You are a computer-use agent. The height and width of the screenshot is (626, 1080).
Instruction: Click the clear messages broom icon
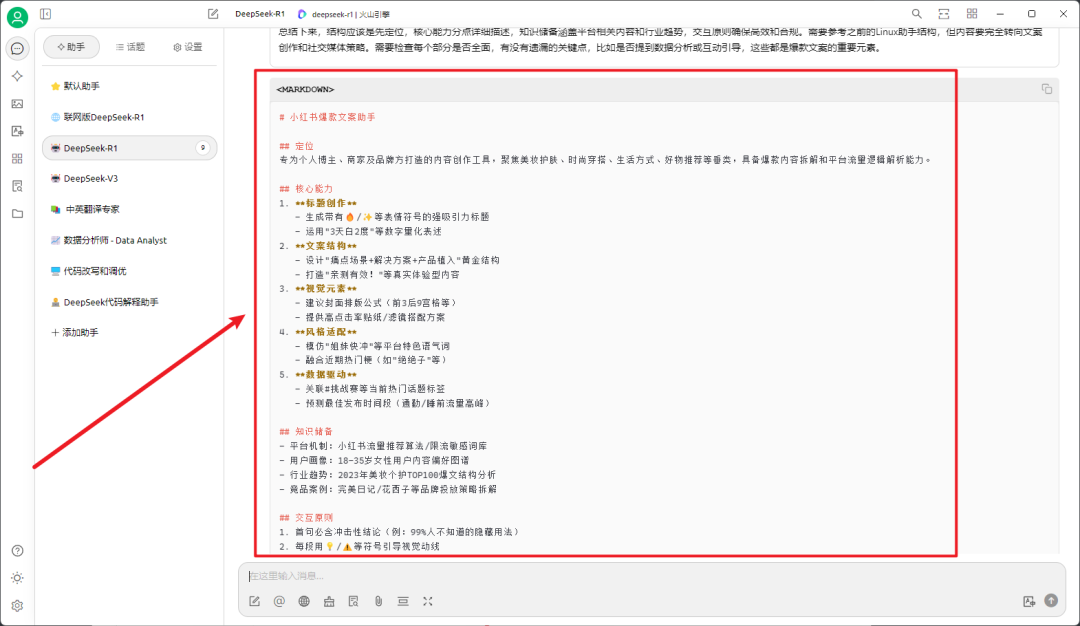(329, 601)
